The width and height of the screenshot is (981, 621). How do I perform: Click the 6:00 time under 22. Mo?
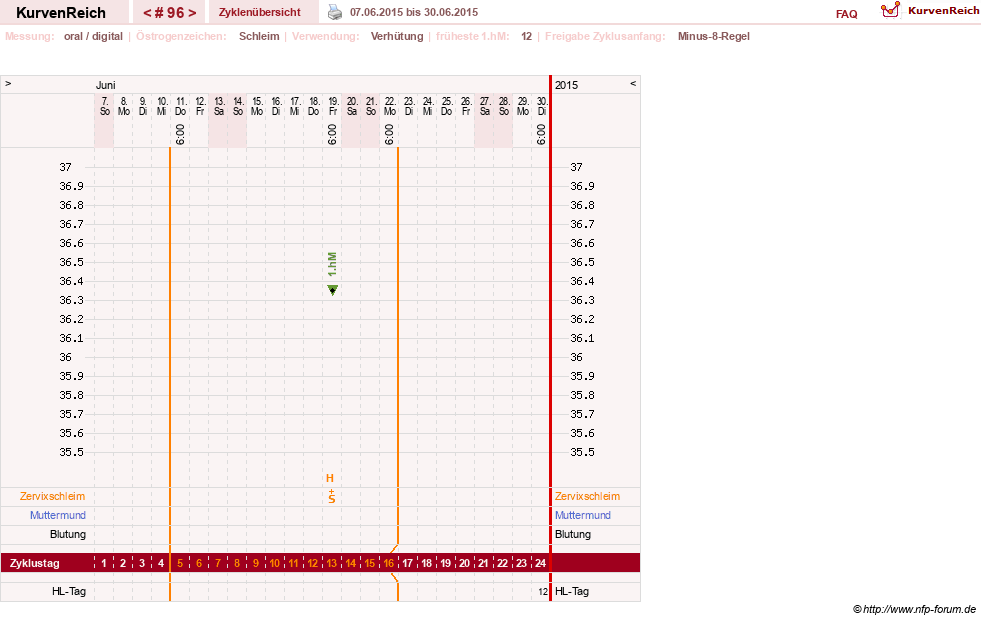pos(389,134)
